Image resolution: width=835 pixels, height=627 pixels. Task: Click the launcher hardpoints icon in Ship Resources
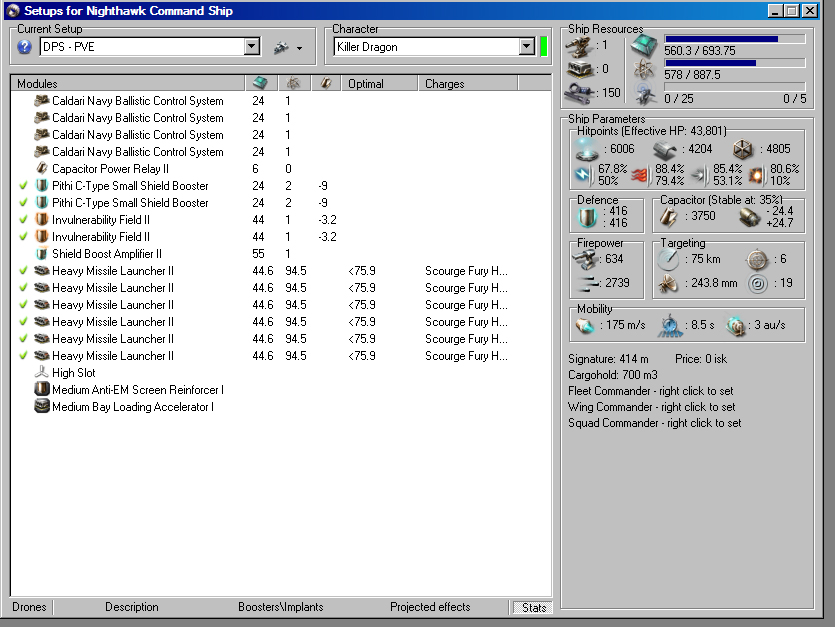(x=579, y=69)
